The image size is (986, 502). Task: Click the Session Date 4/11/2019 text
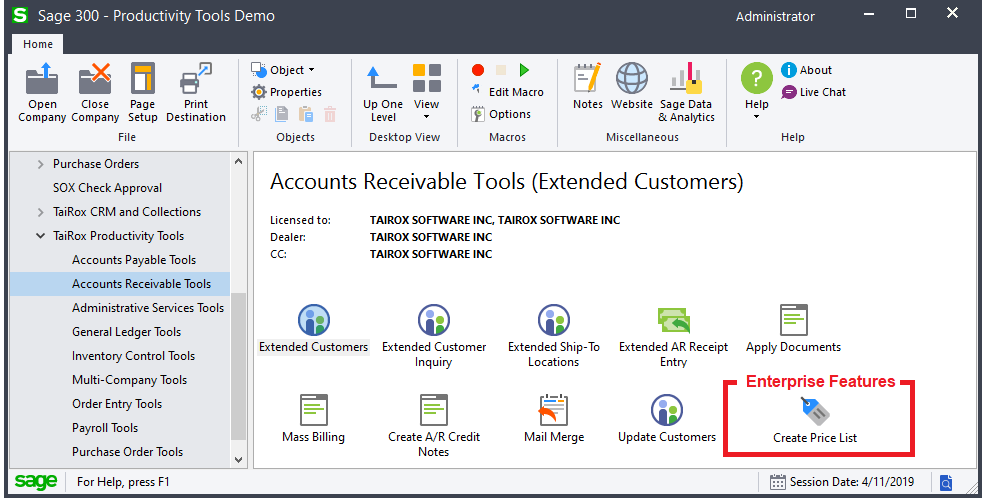[x=852, y=482]
